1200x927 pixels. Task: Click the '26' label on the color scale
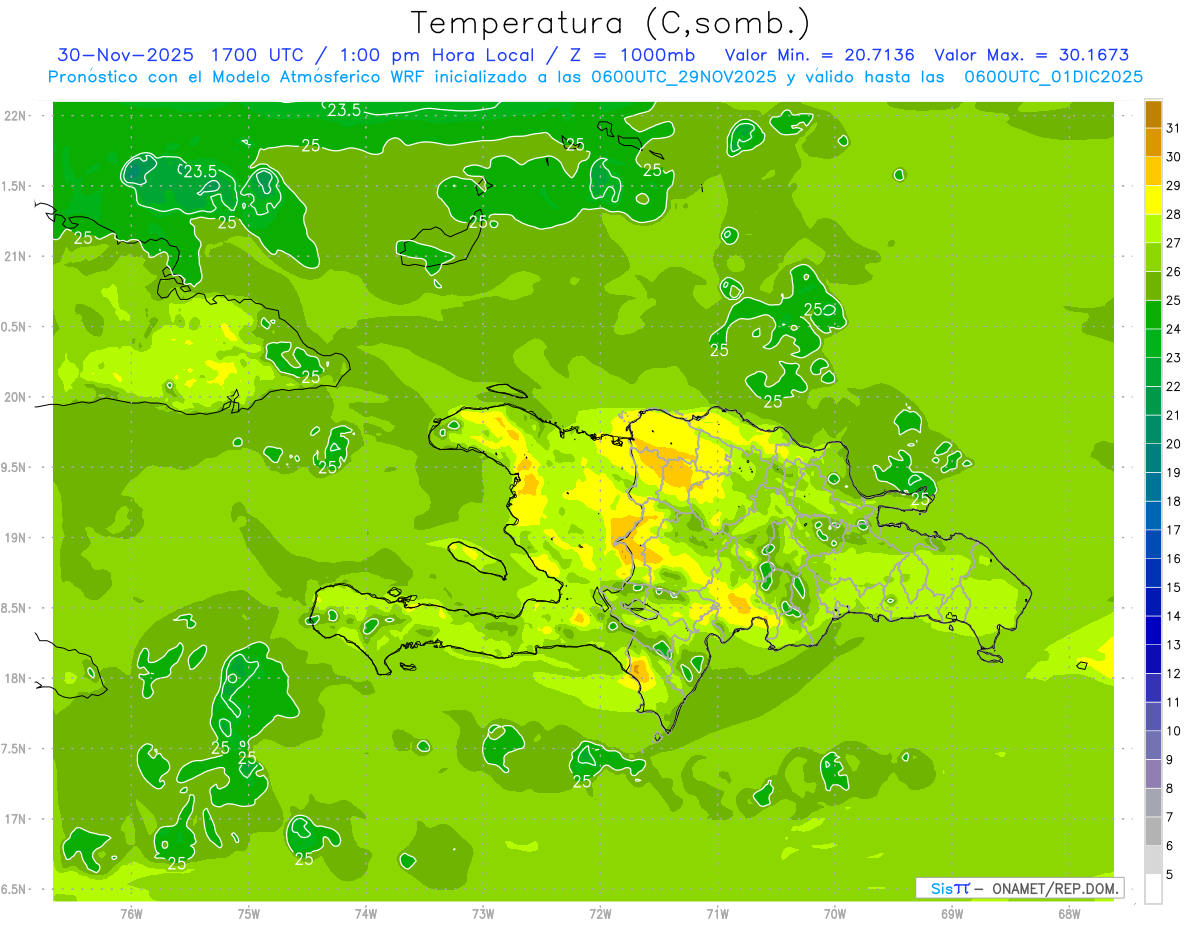pos(1174,271)
